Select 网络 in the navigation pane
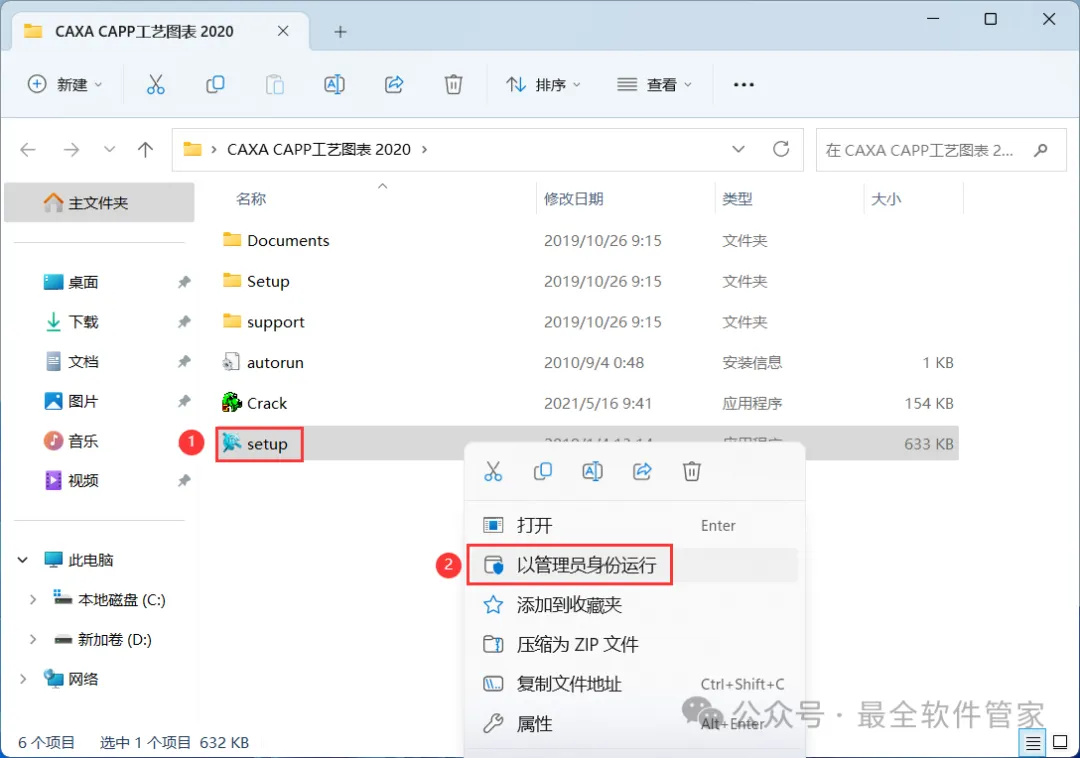Image resolution: width=1080 pixels, height=758 pixels. pyautogui.click(x=71, y=680)
